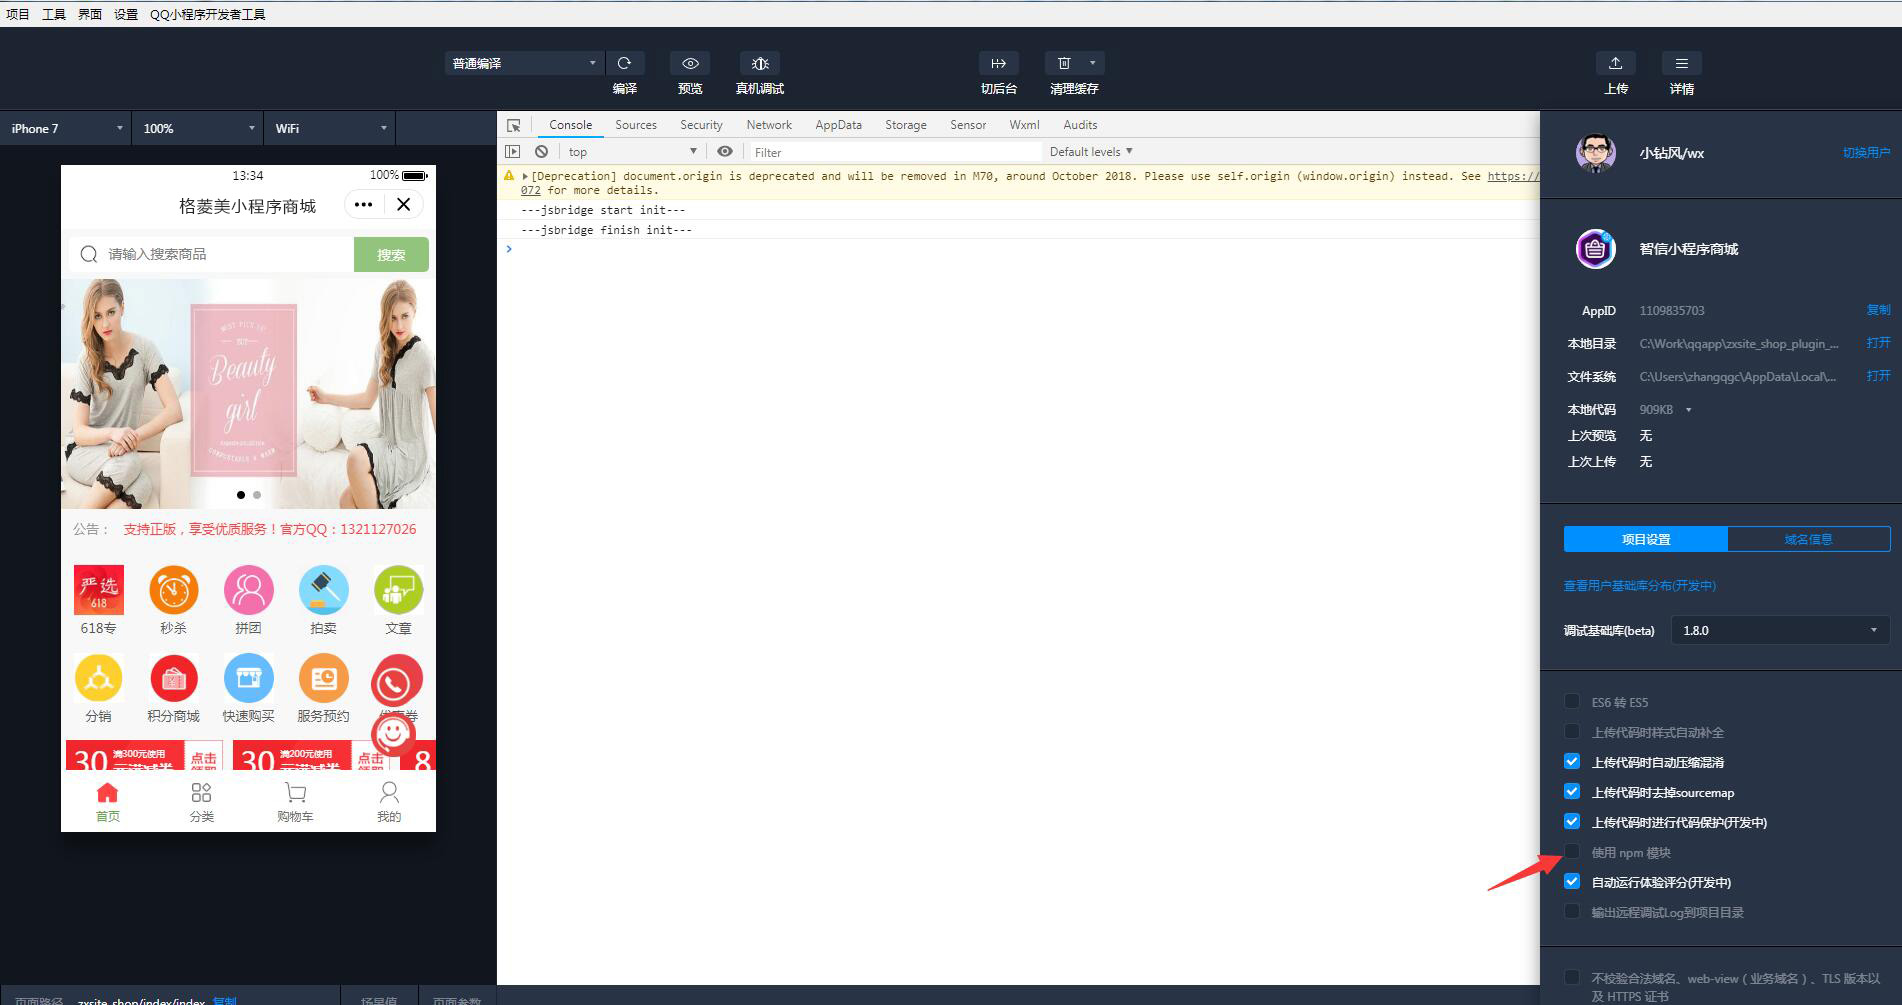Open the simulator three-dots menu

coord(363,205)
